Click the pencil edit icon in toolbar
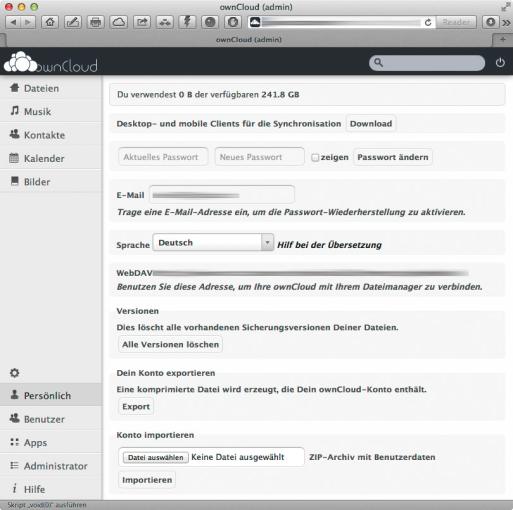Image resolution: width=513 pixels, height=510 pixels. pos(73,22)
